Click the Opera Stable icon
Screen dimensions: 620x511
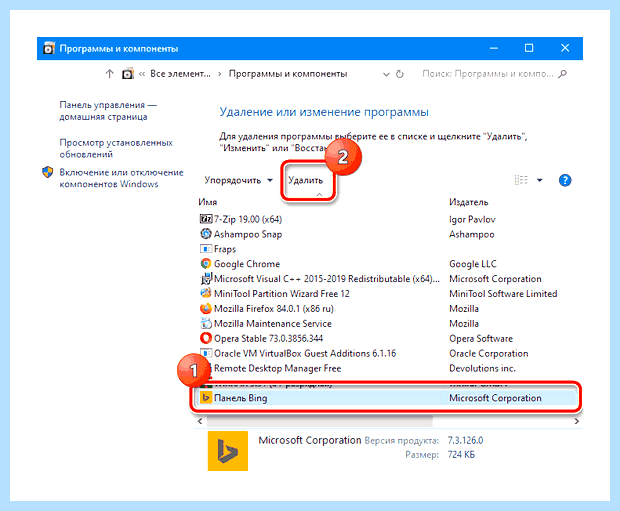(x=206, y=338)
